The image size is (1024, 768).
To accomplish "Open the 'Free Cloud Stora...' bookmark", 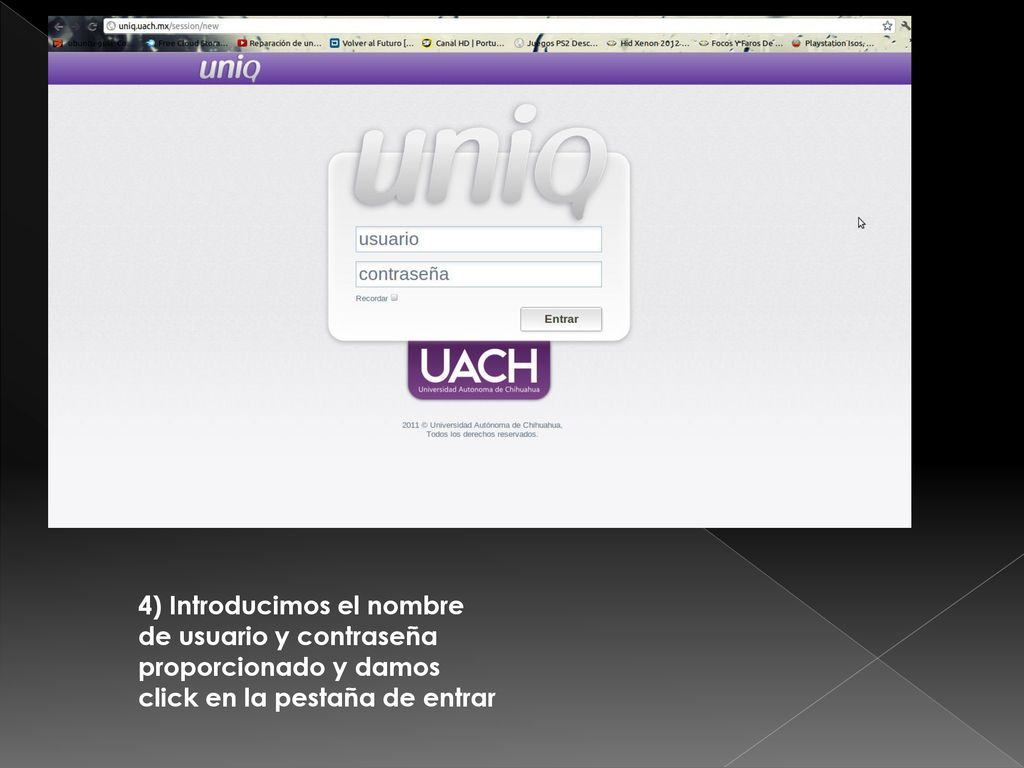I will (x=187, y=43).
